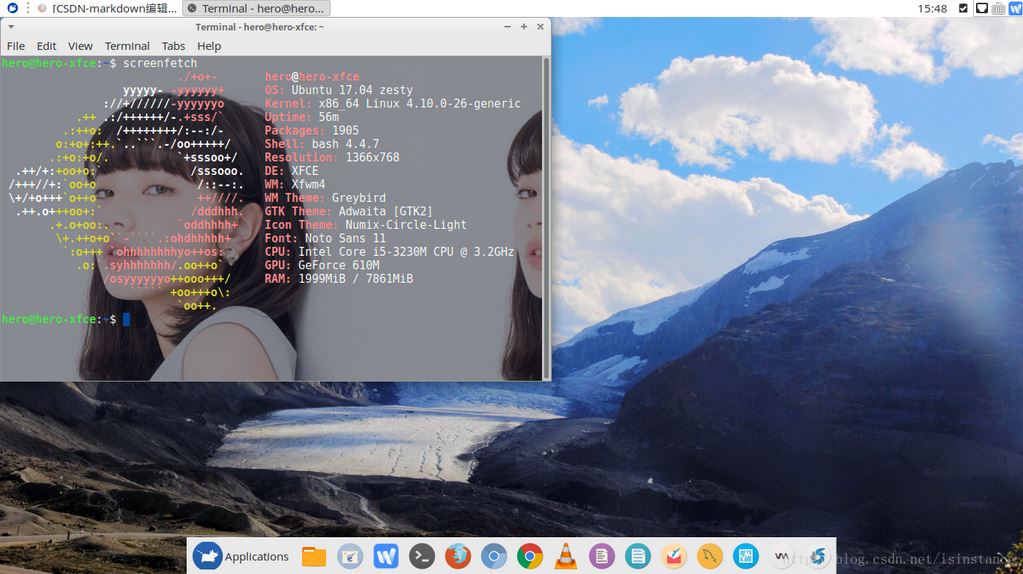Click the 'WM: Xfwm4' line
This screenshot has width=1023, height=574.
click(295, 184)
